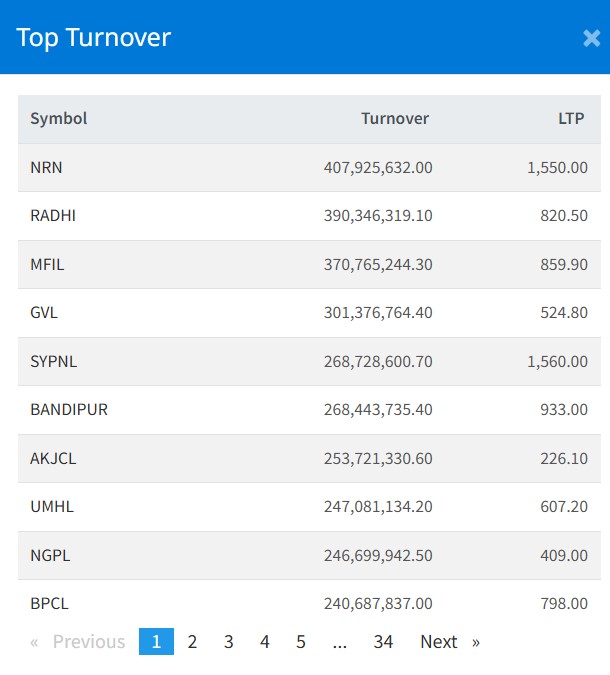Select current page 1 button
Screen dimensions: 610x675
pos(156,642)
